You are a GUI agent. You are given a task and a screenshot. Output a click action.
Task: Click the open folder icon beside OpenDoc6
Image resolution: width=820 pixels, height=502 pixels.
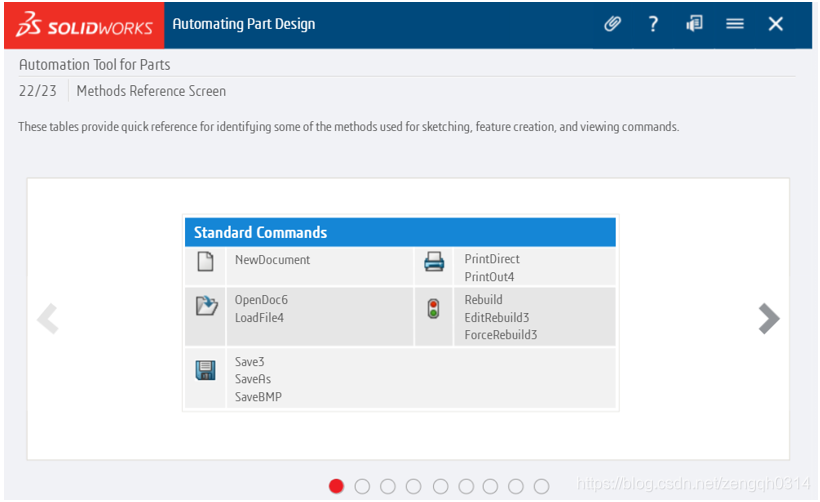pyautogui.click(x=206, y=306)
